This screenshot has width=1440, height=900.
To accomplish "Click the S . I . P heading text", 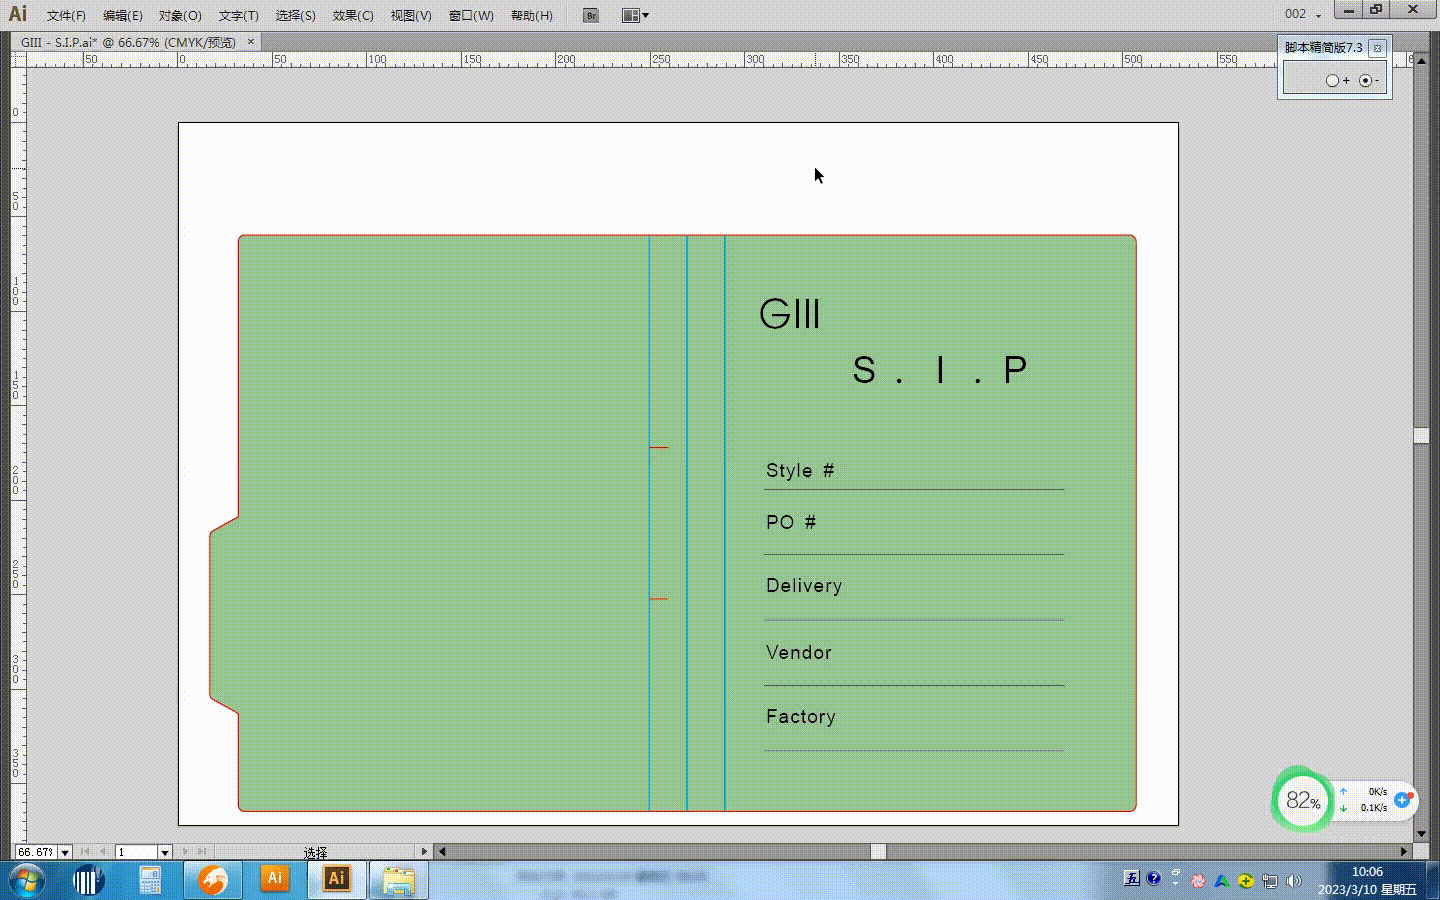I will [939, 370].
